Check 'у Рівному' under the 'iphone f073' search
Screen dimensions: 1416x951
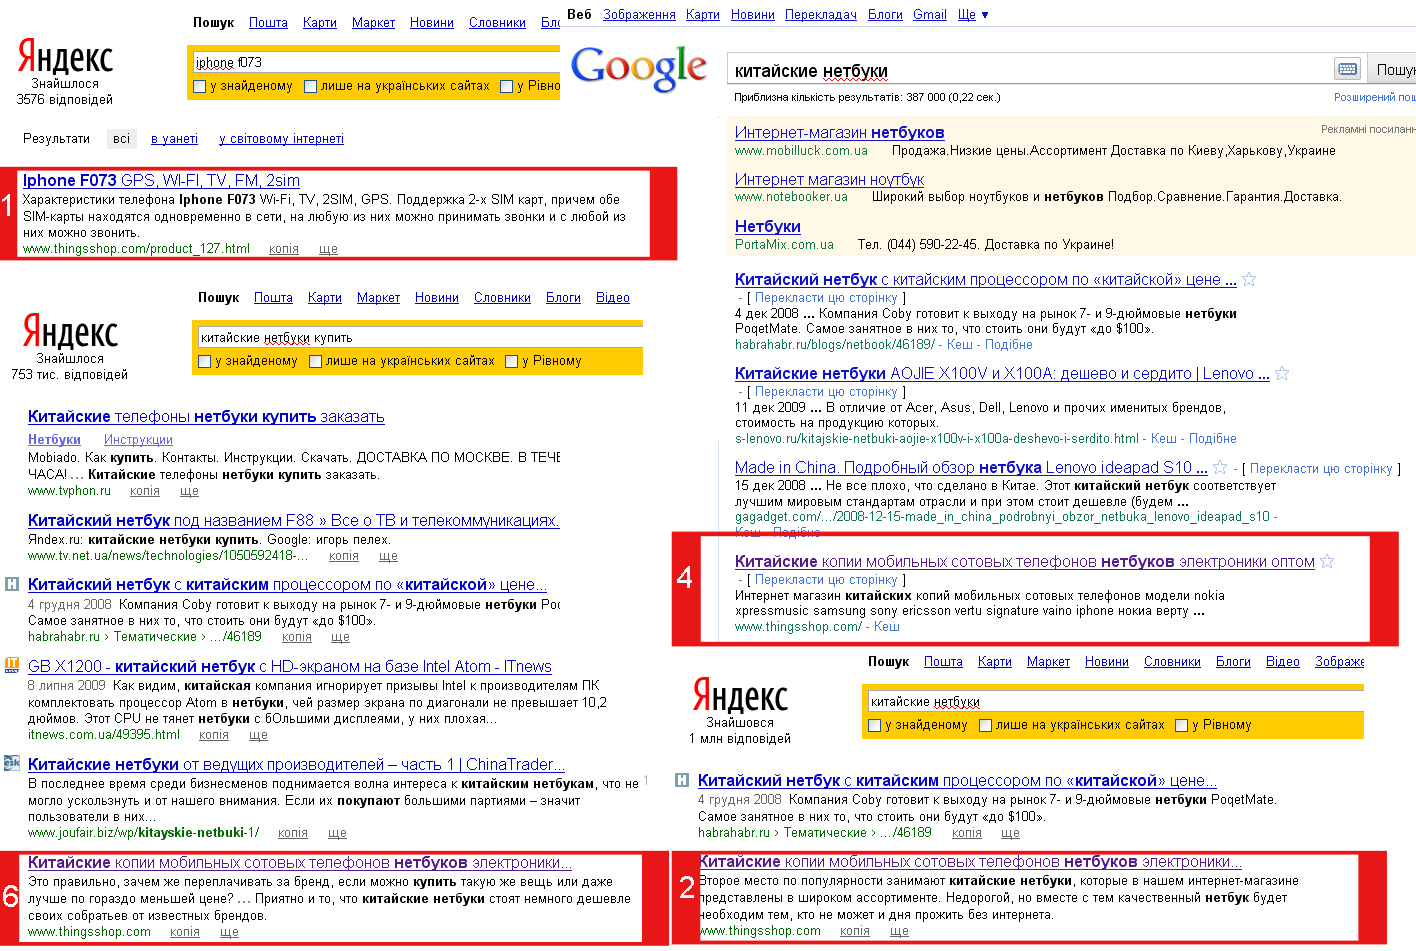[x=506, y=87]
